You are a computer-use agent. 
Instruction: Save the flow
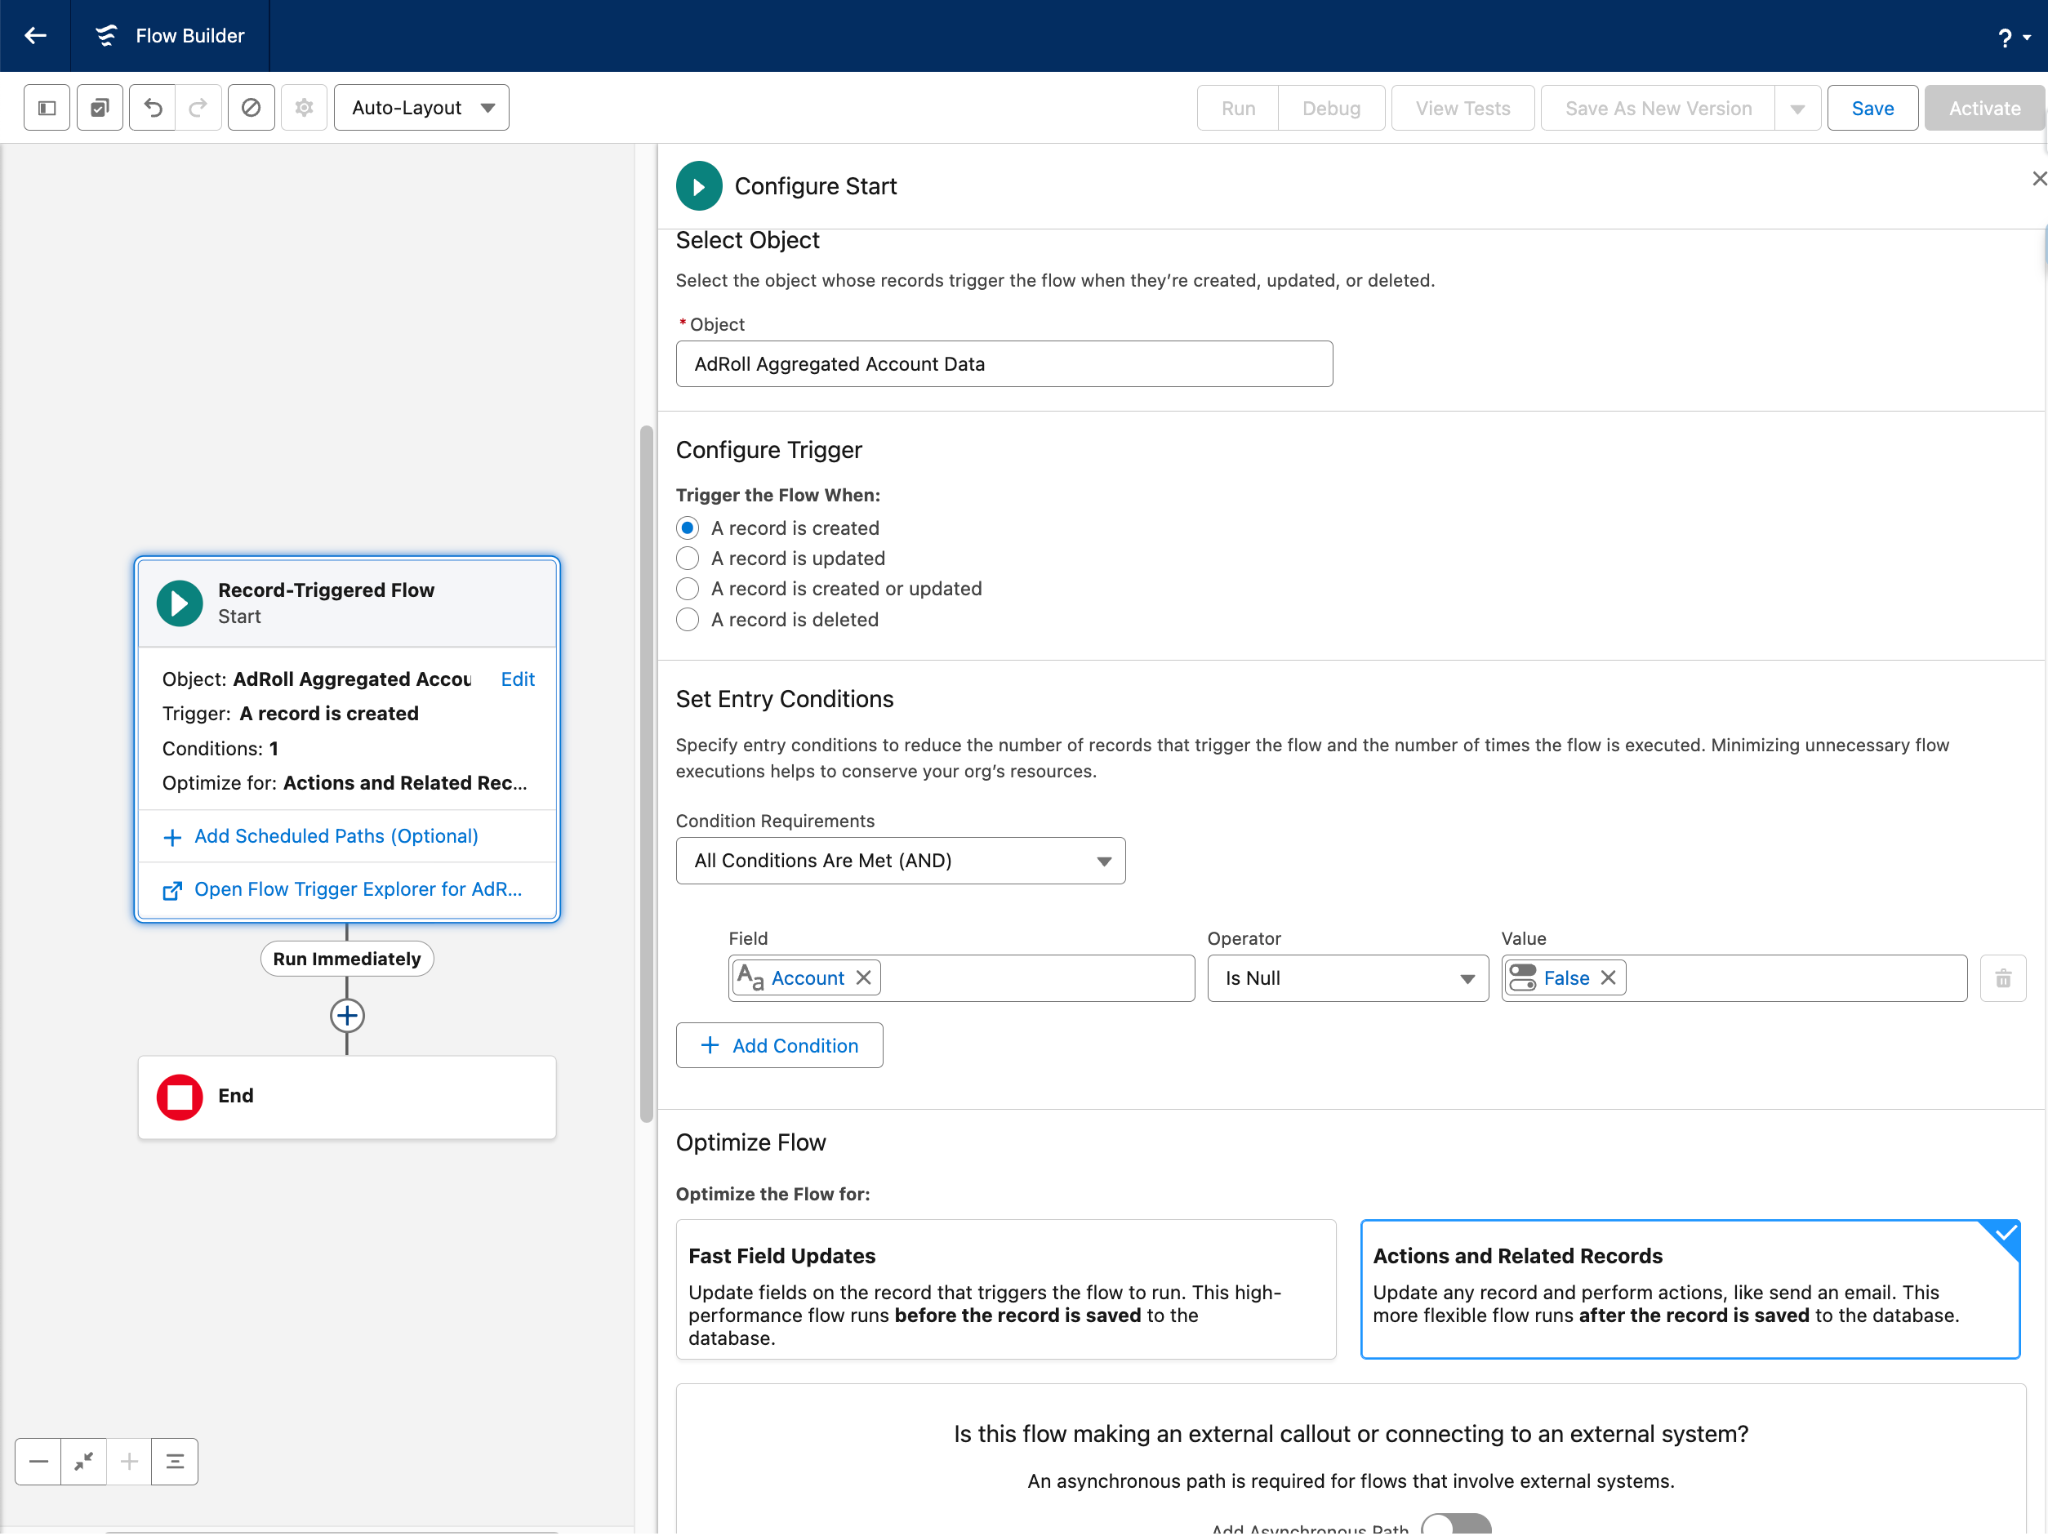pos(1872,108)
